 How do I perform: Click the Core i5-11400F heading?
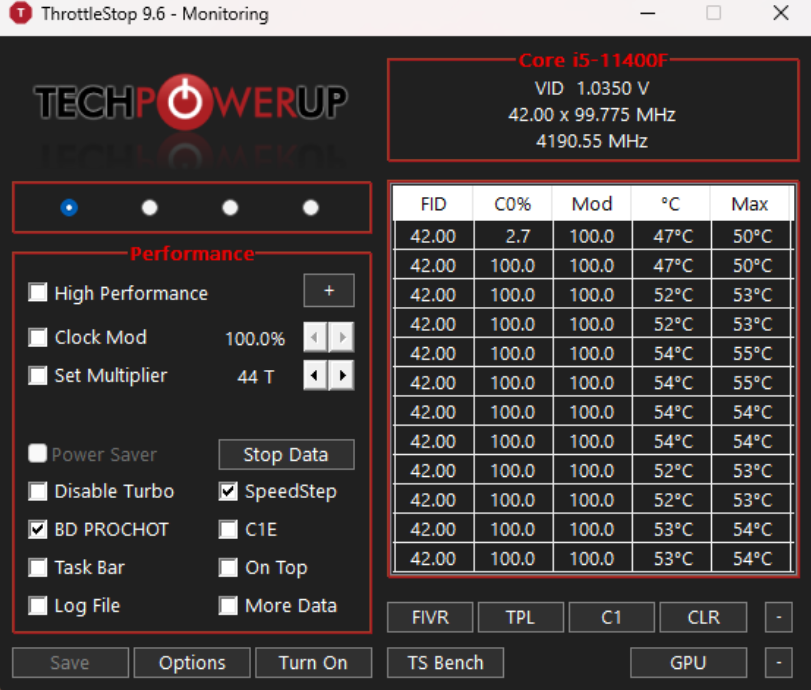(593, 61)
